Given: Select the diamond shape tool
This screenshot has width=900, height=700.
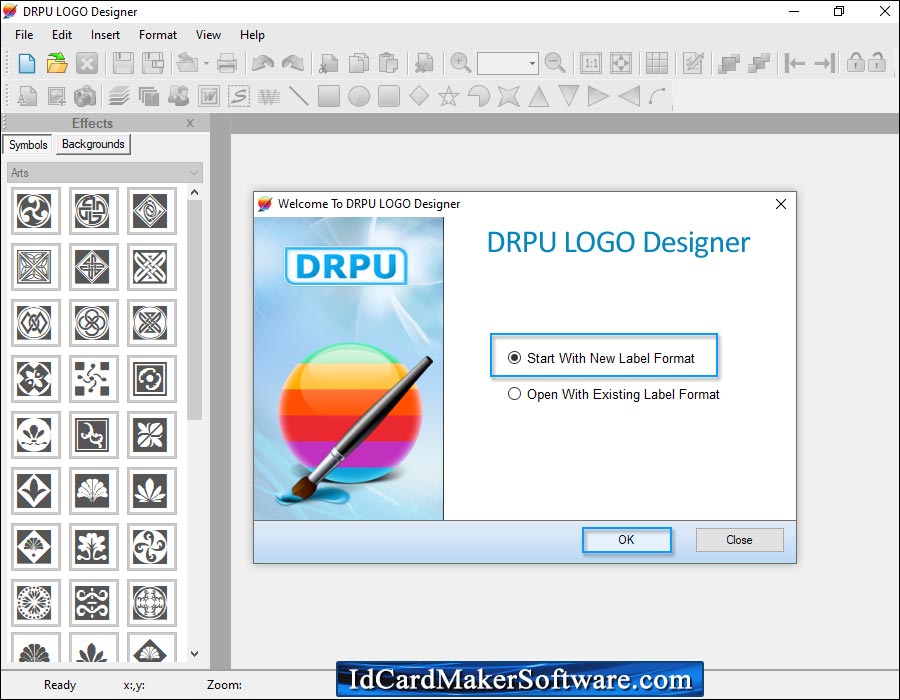Looking at the screenshot, I should [419, 96].
